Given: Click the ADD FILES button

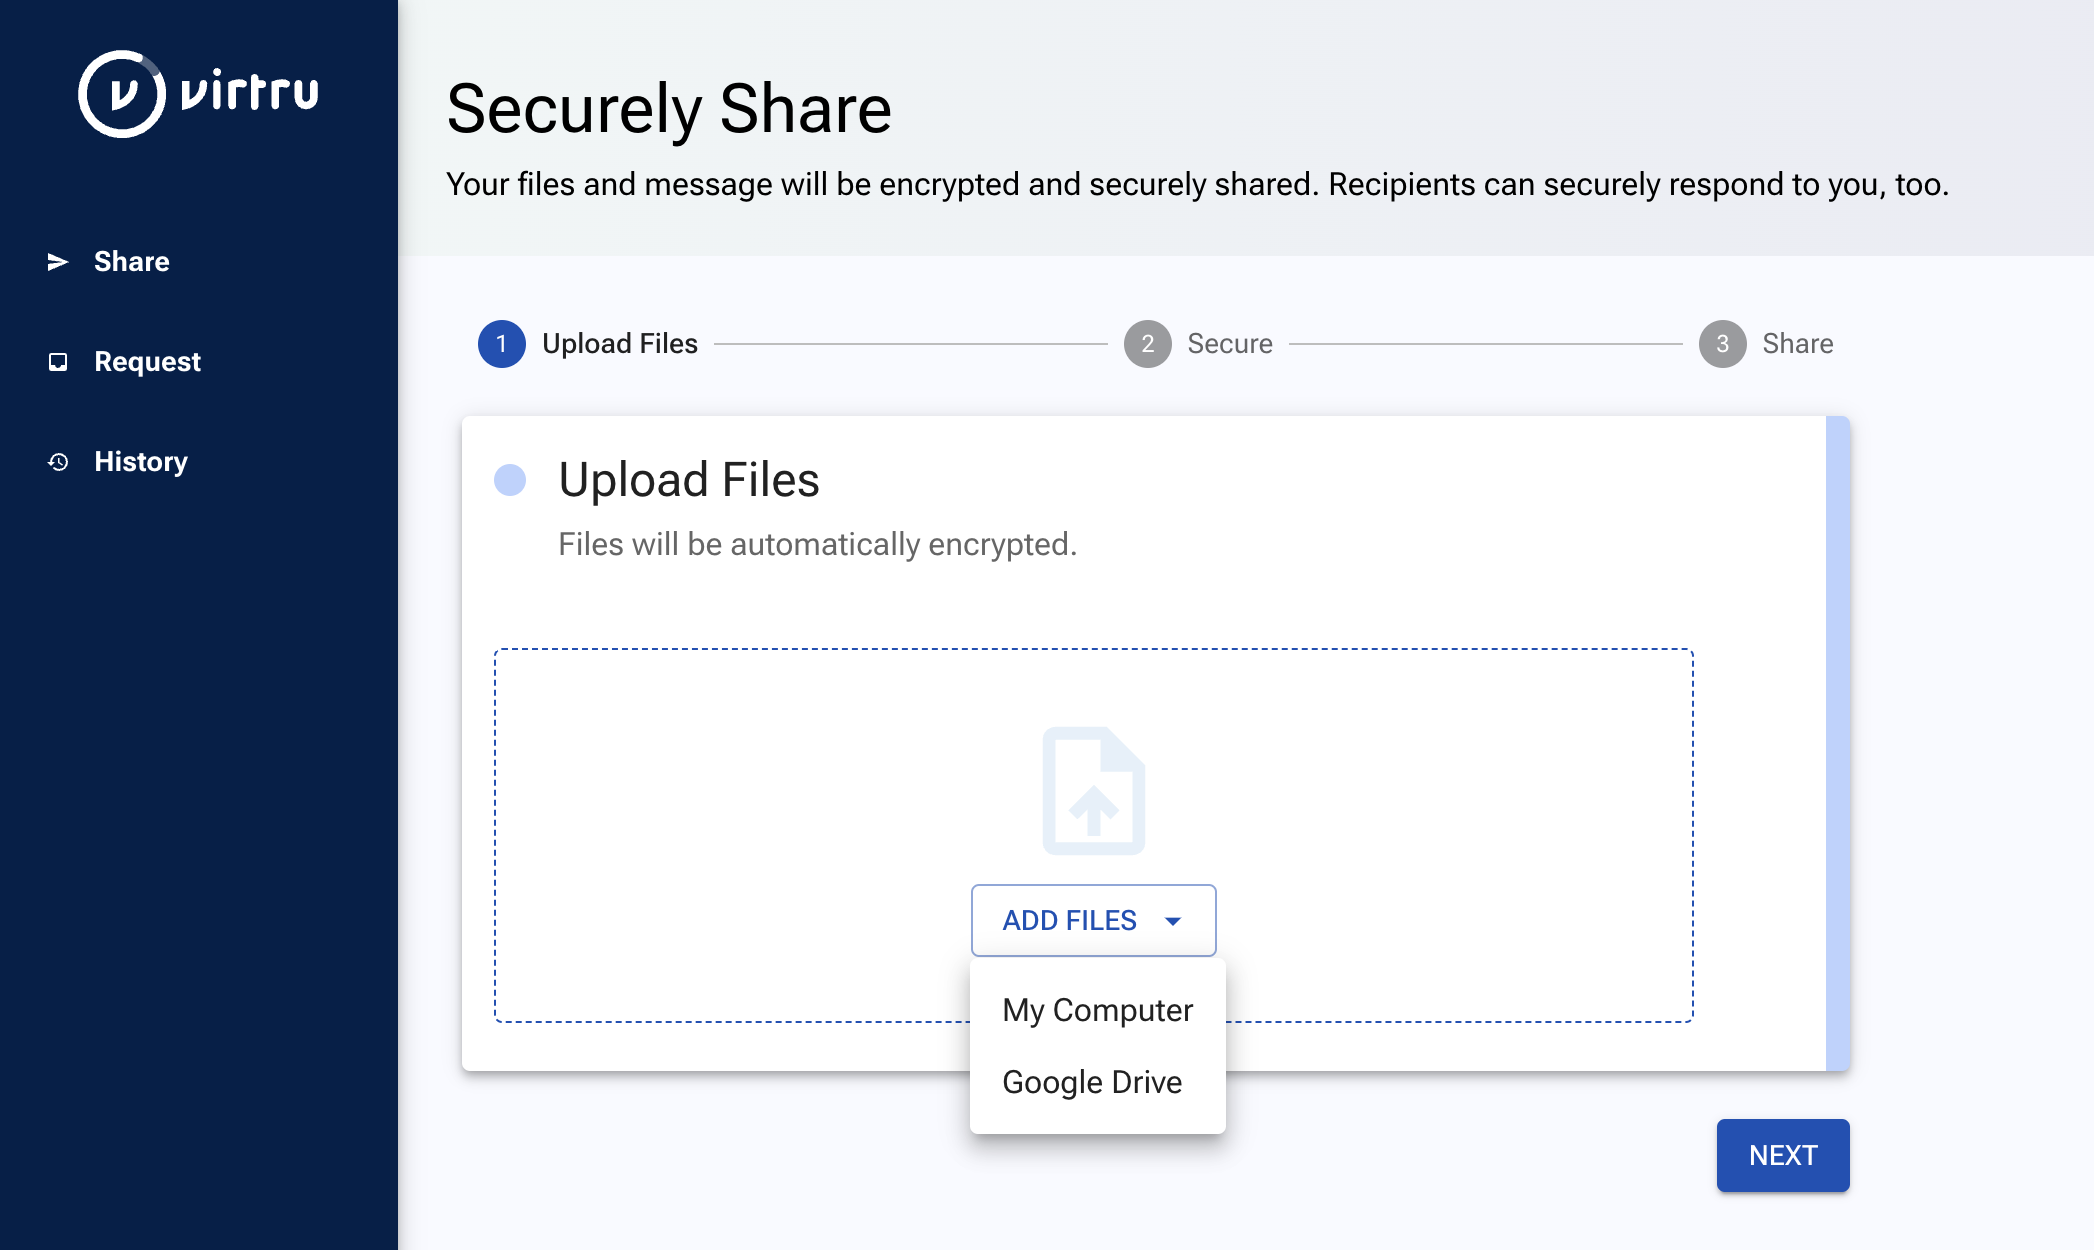Looking at the screenshot, I should pos(1070,920).
